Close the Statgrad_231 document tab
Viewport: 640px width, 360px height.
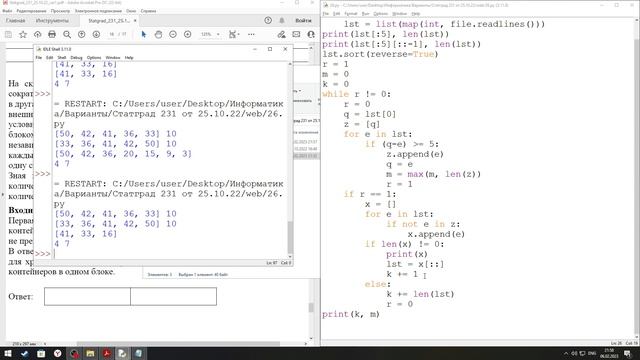click(x=135, y=20)
